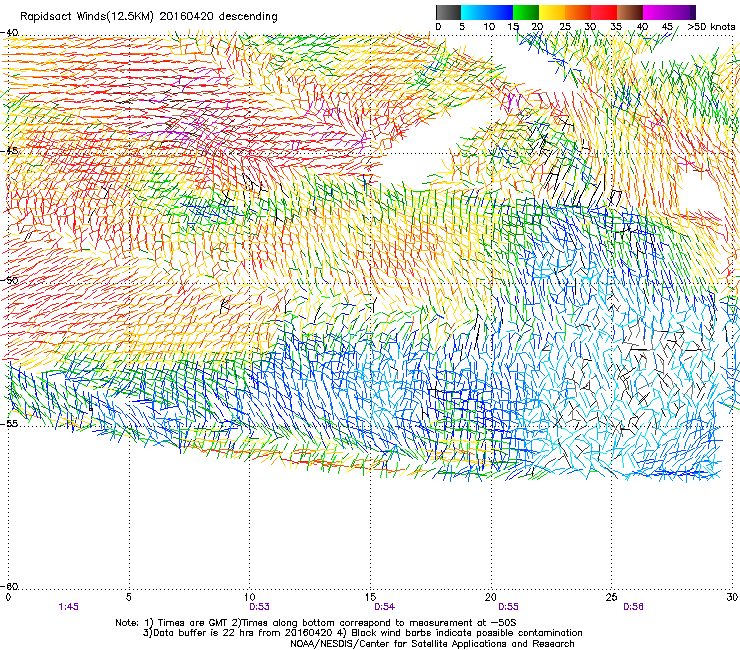Select the latitude axis label '-55'

coord(9,423)
